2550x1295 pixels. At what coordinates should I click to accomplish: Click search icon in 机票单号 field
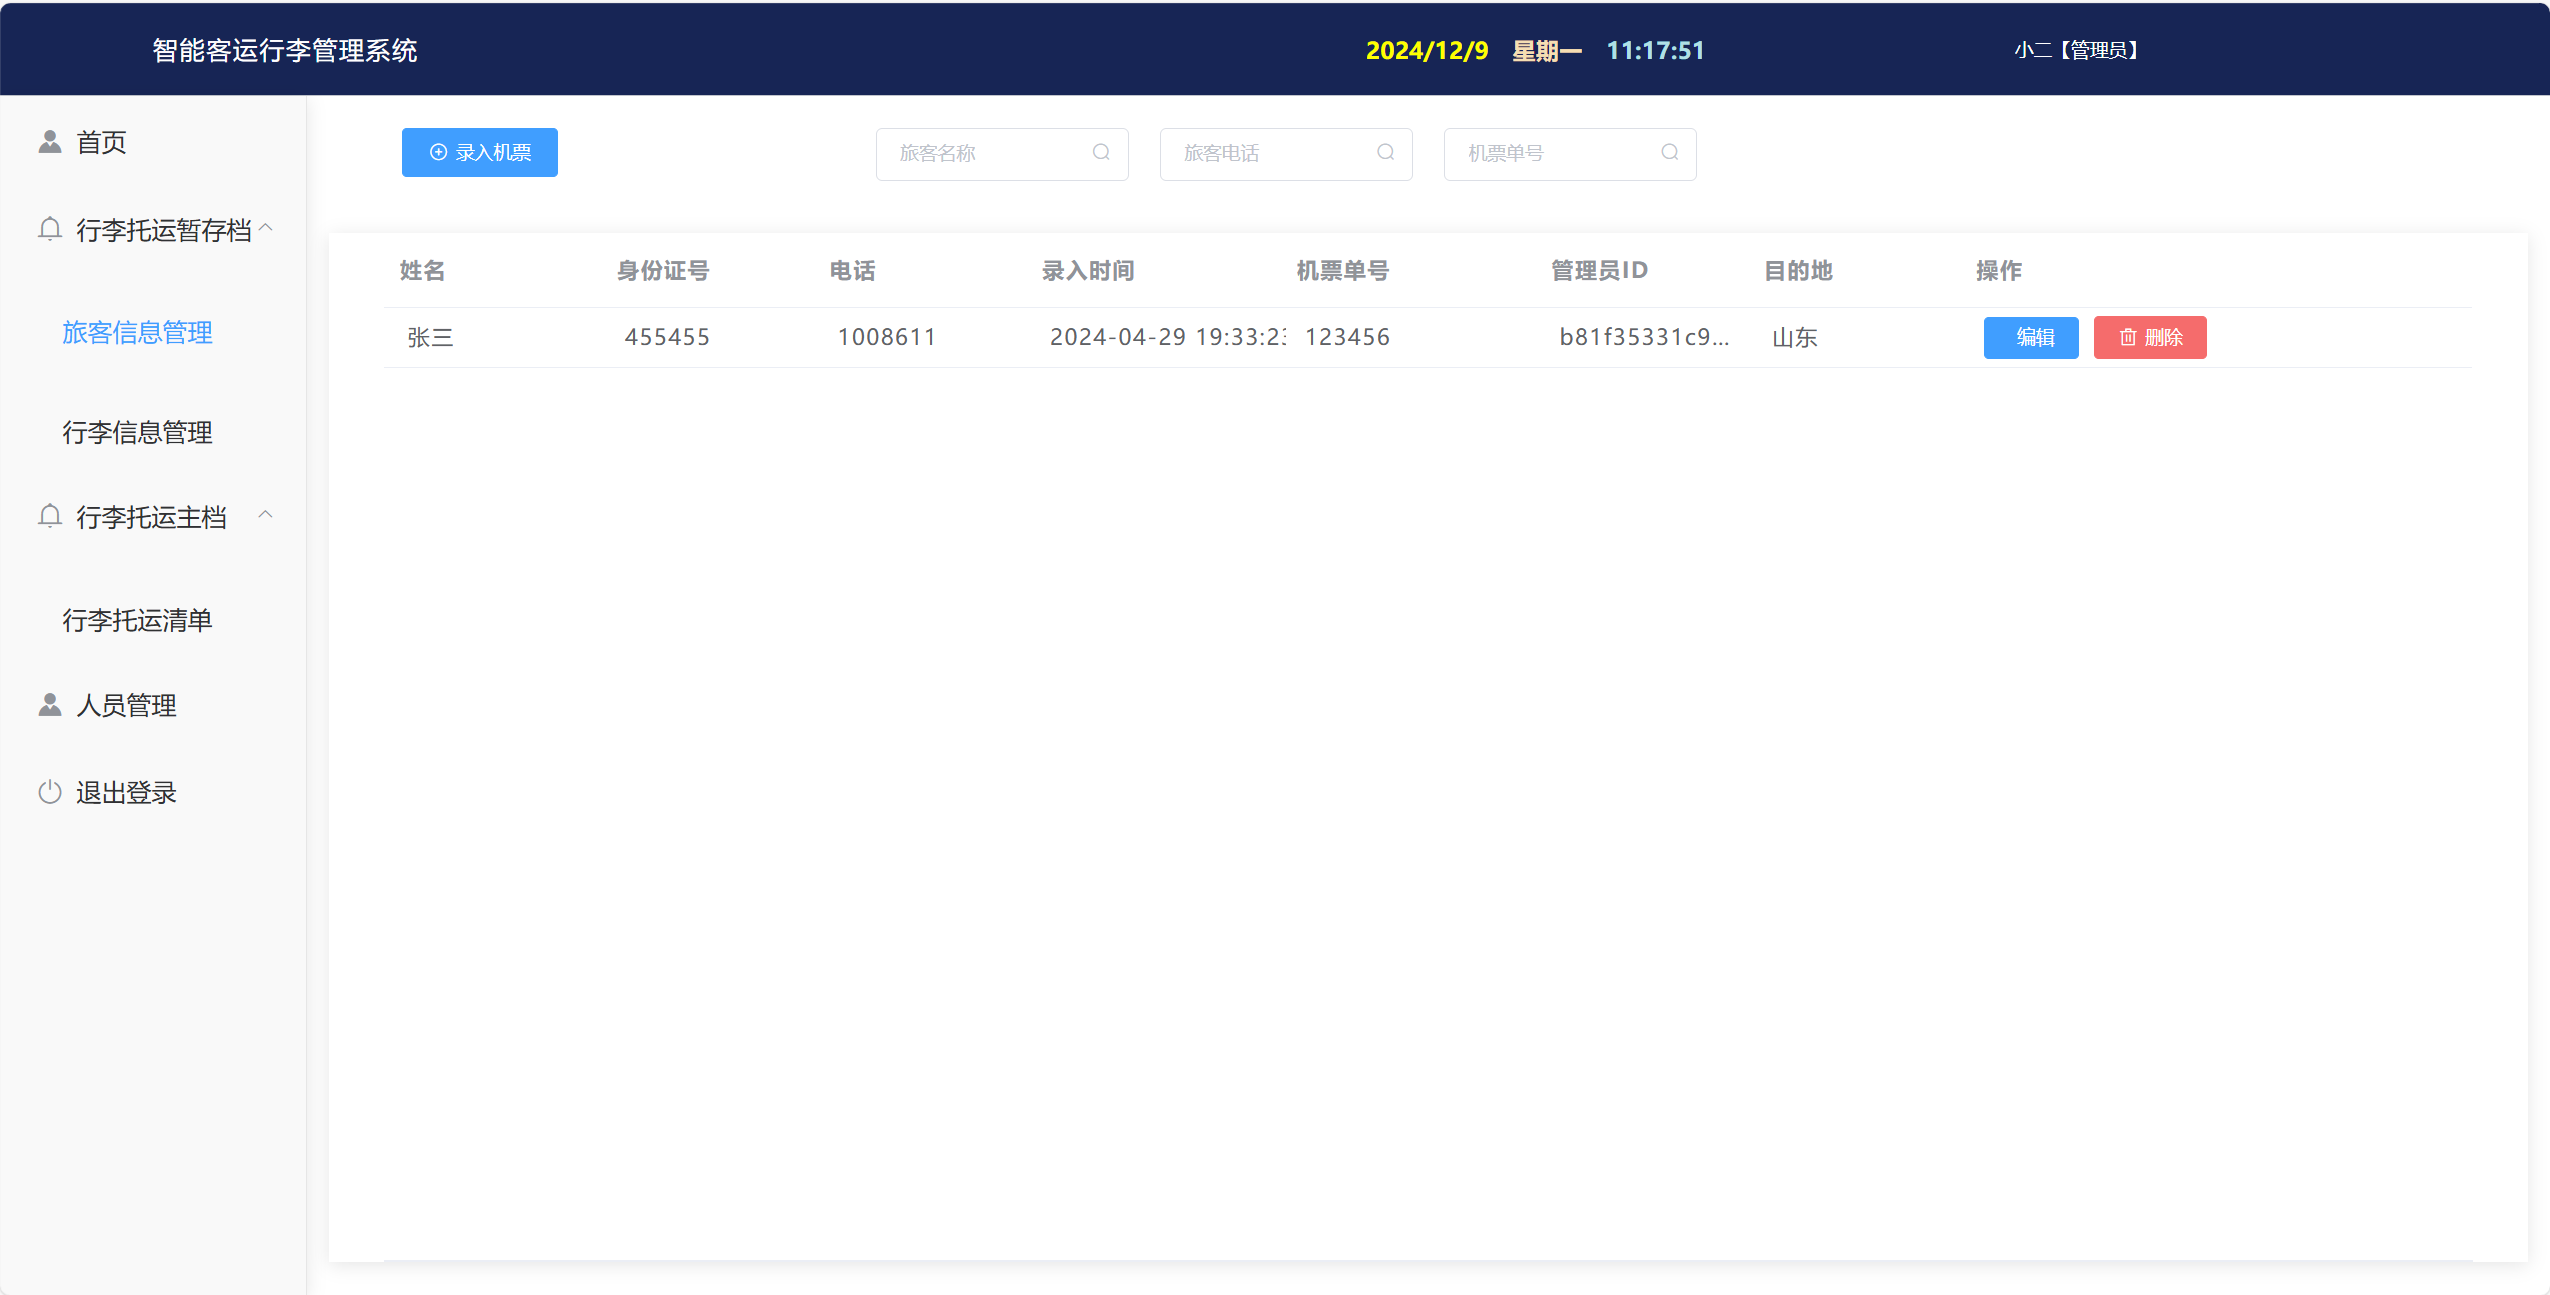(x=1669, y=153)
